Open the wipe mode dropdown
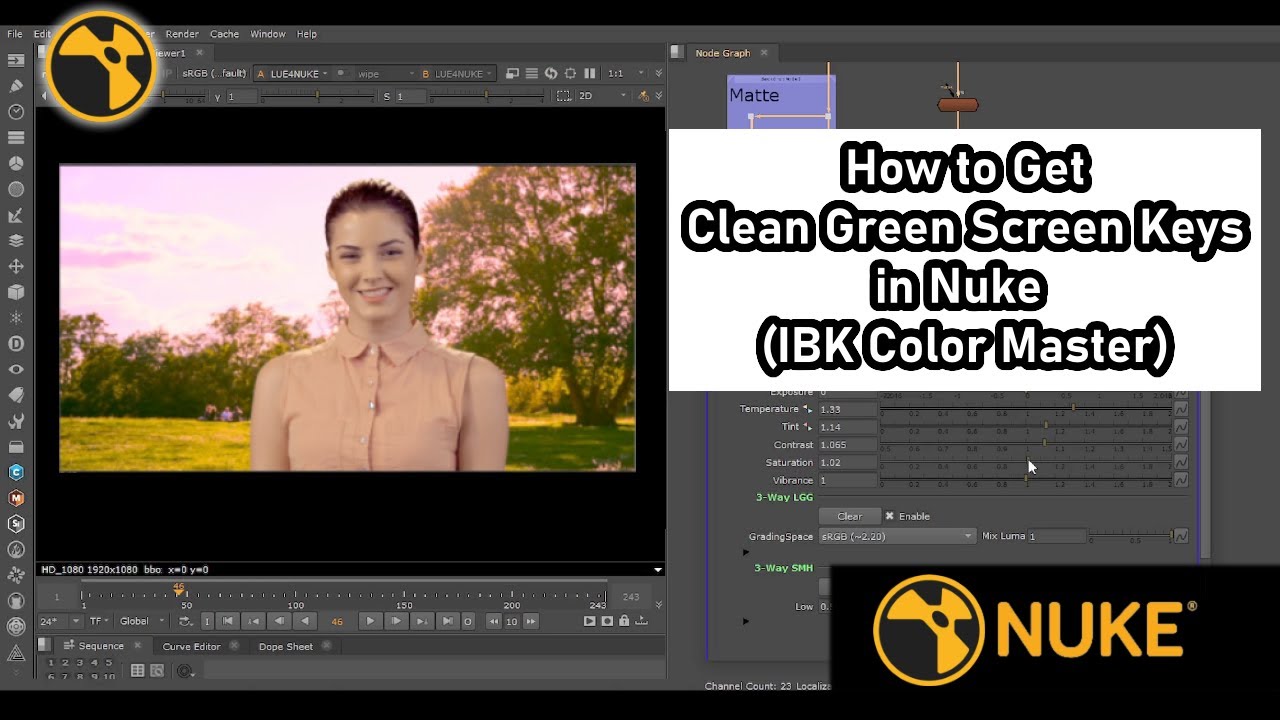The width and height of the screenshot is (1280, 720). pyautogui.click(x=386, y=73)
